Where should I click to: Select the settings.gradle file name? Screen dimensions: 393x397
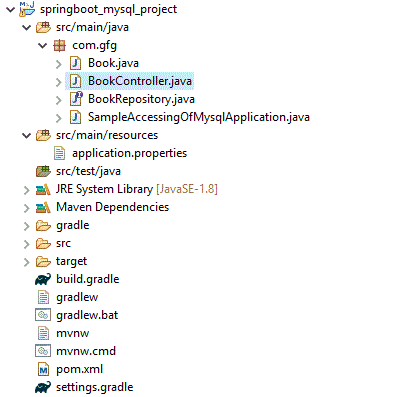pyautogui.click(x=95, y=387)
